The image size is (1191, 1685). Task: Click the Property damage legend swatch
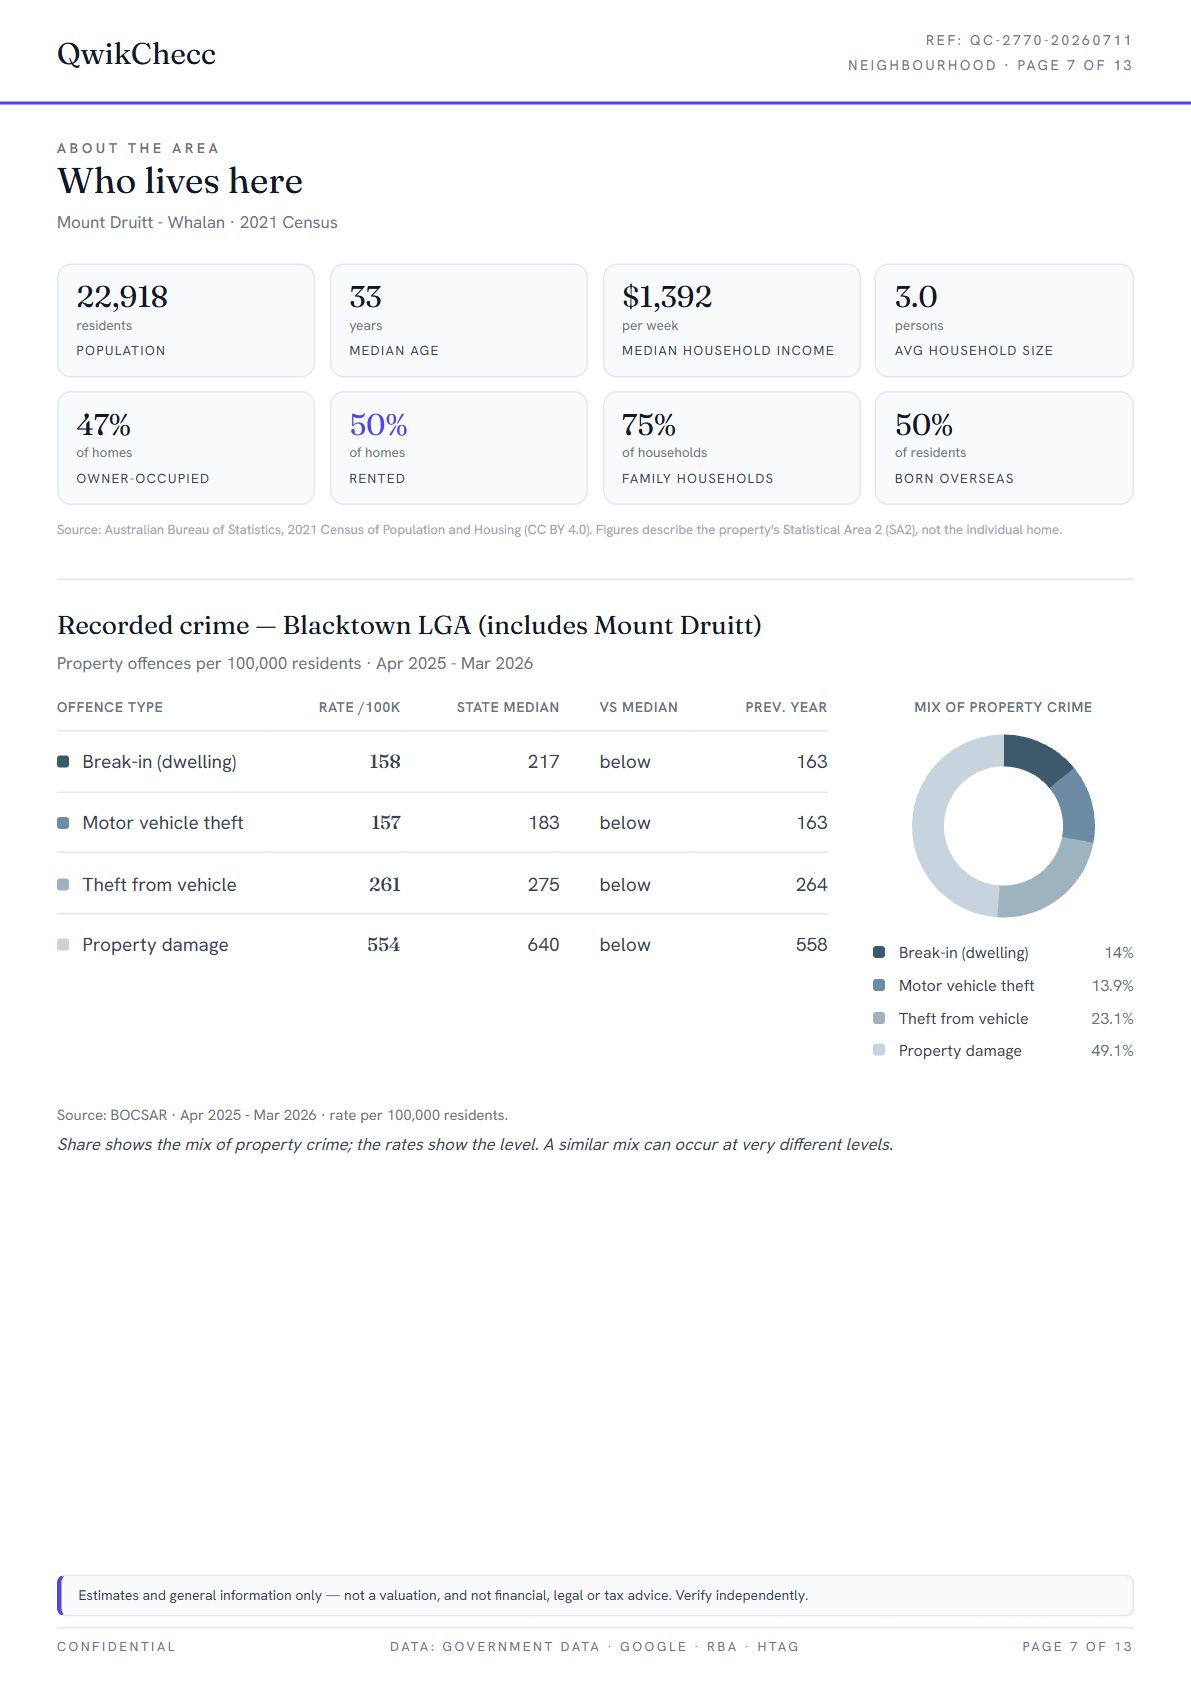tap(879, 1050)
